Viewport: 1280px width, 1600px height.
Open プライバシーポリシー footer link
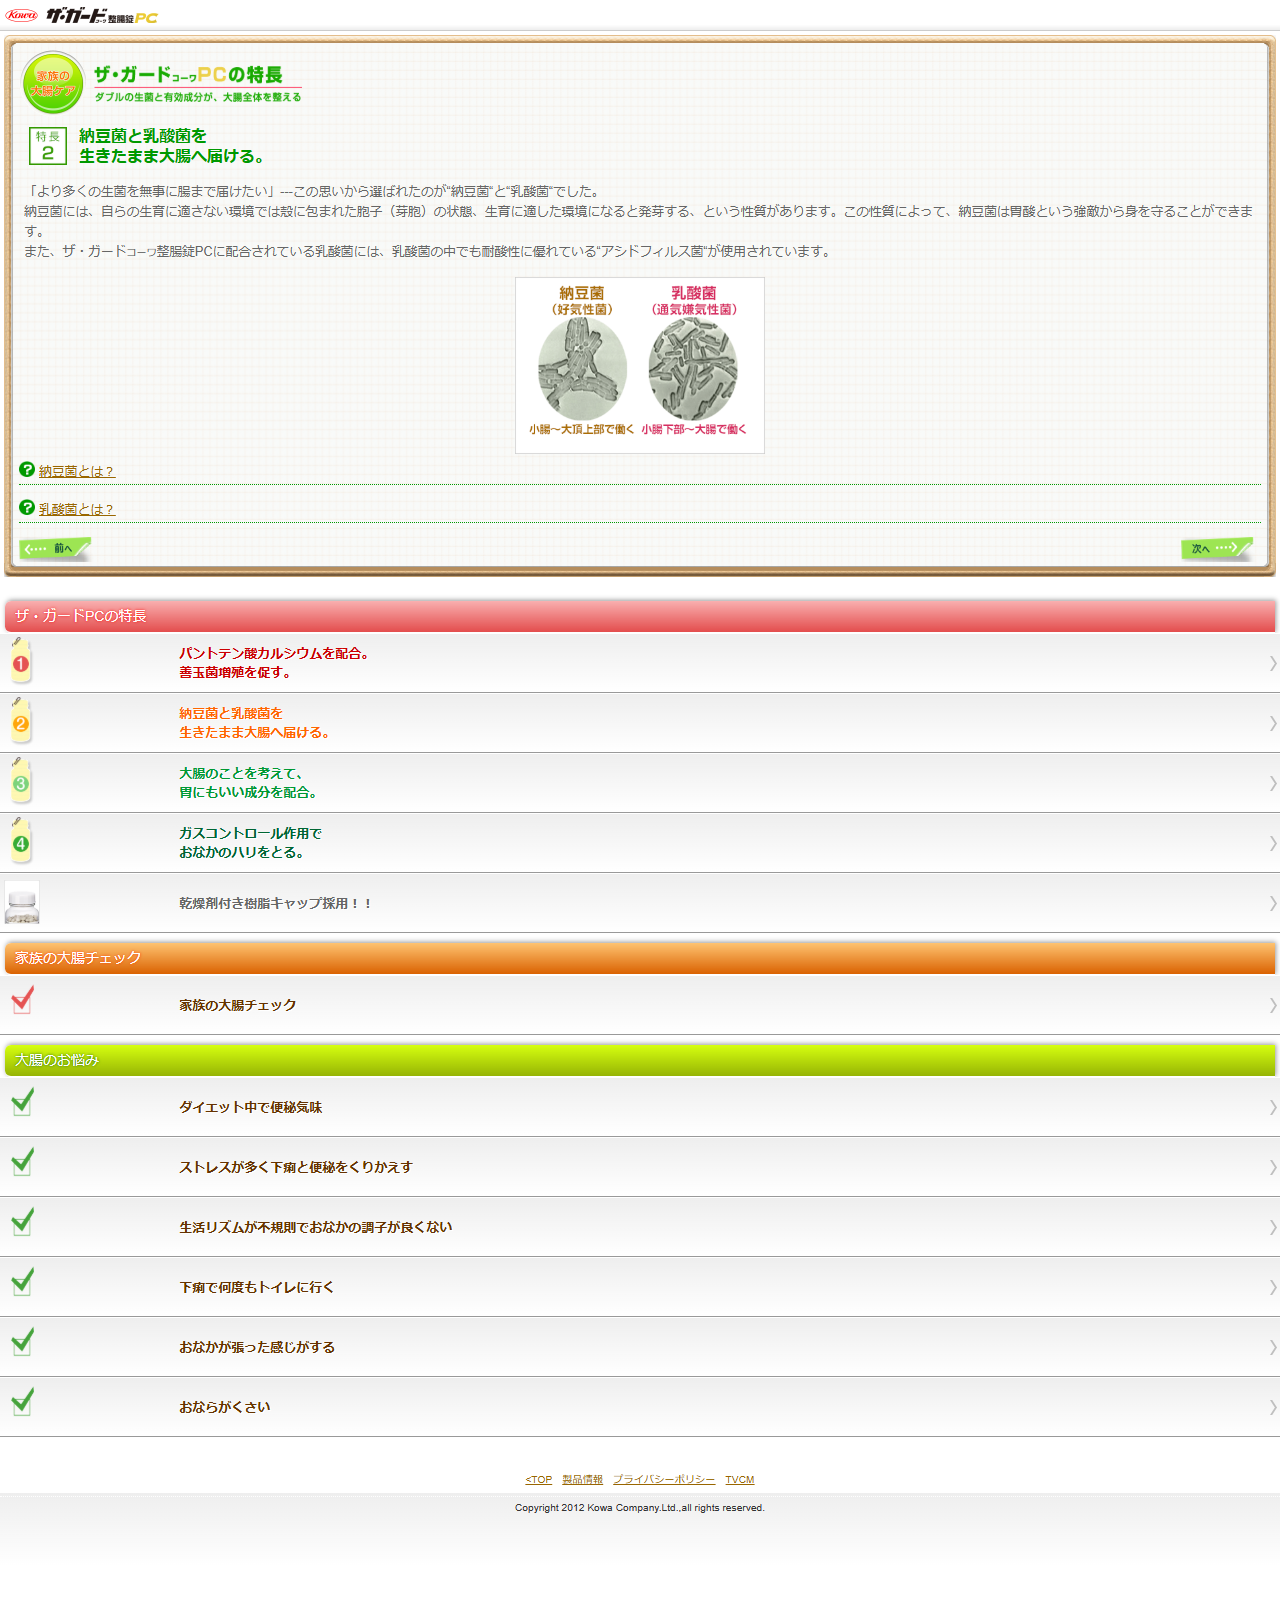coord(664,1480)
